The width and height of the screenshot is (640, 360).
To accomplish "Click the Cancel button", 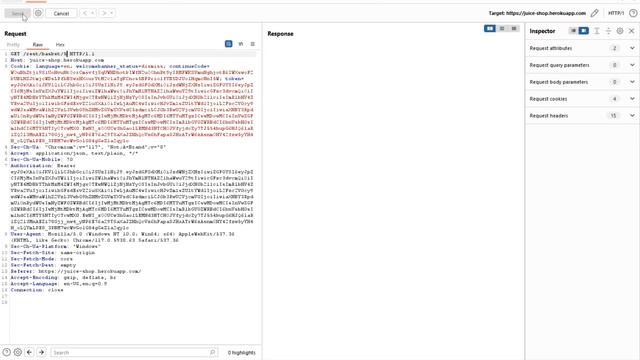I will click(x=61, y=13).
